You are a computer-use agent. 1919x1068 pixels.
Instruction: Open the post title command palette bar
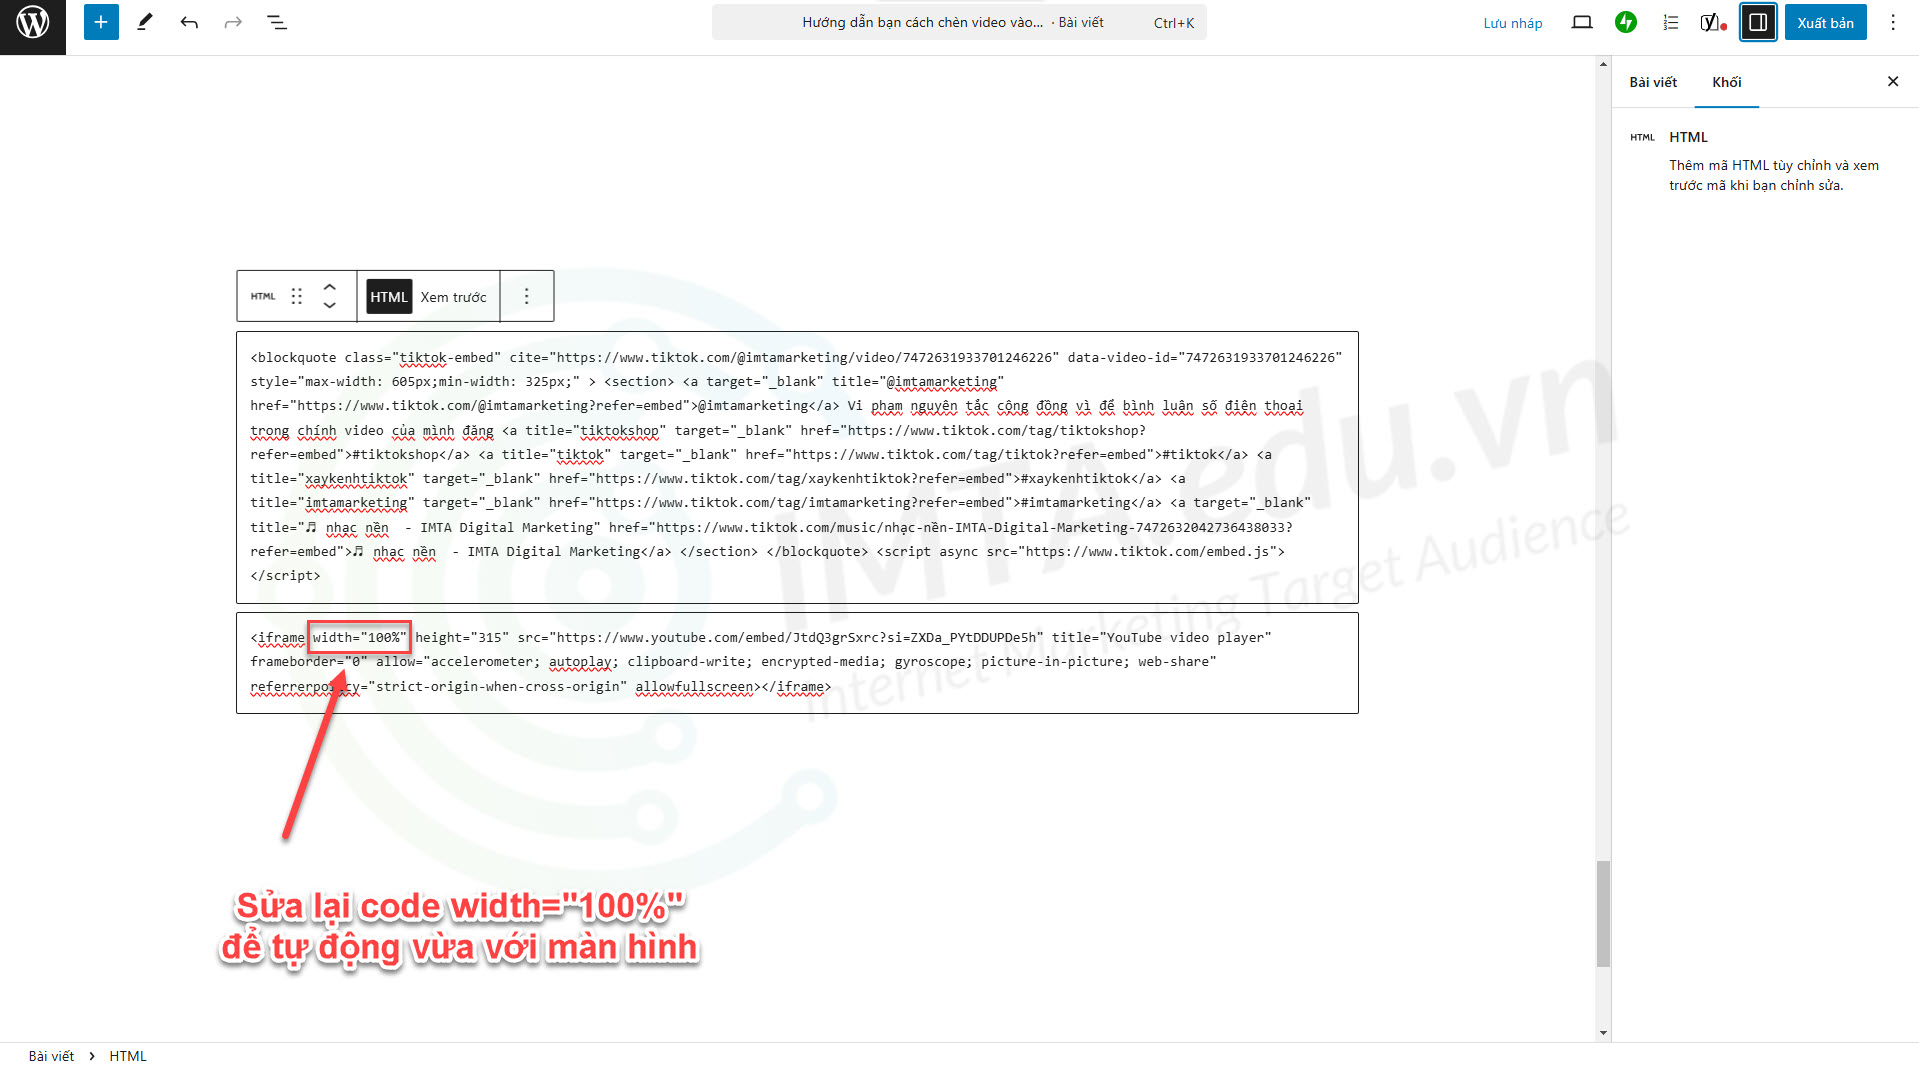pos(959,22)
